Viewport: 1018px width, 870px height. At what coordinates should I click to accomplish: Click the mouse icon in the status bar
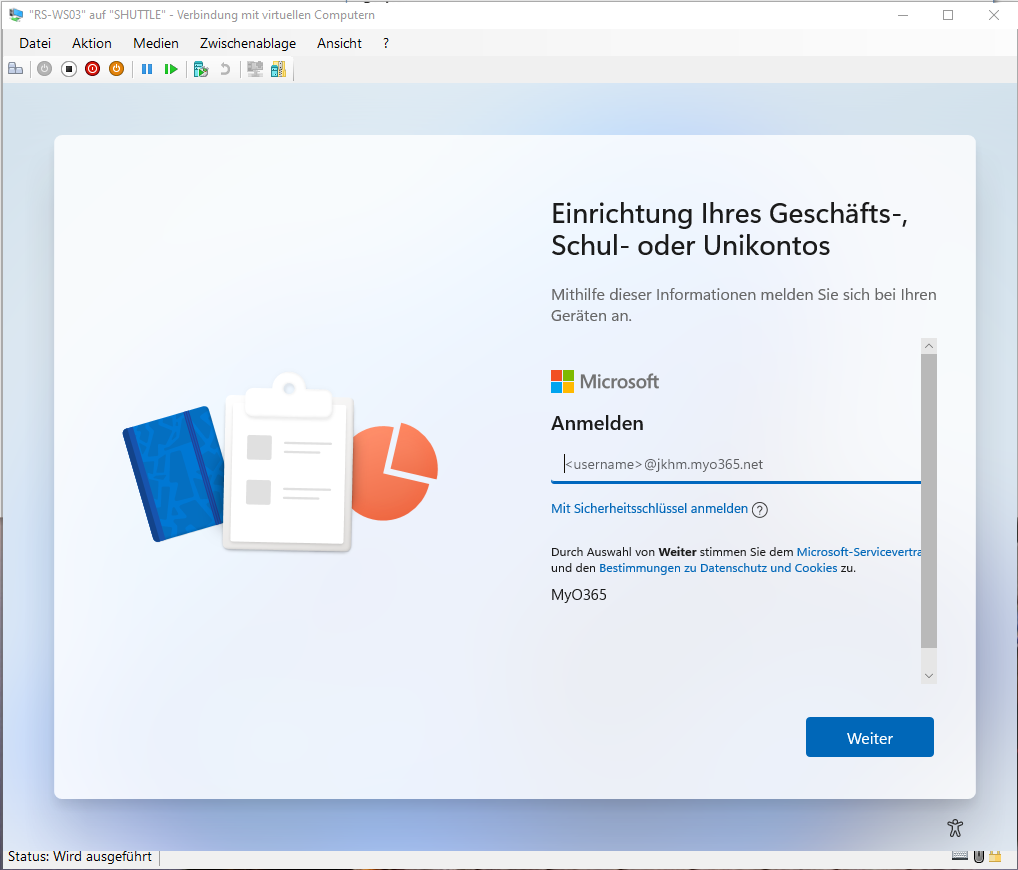coord(977,856)
